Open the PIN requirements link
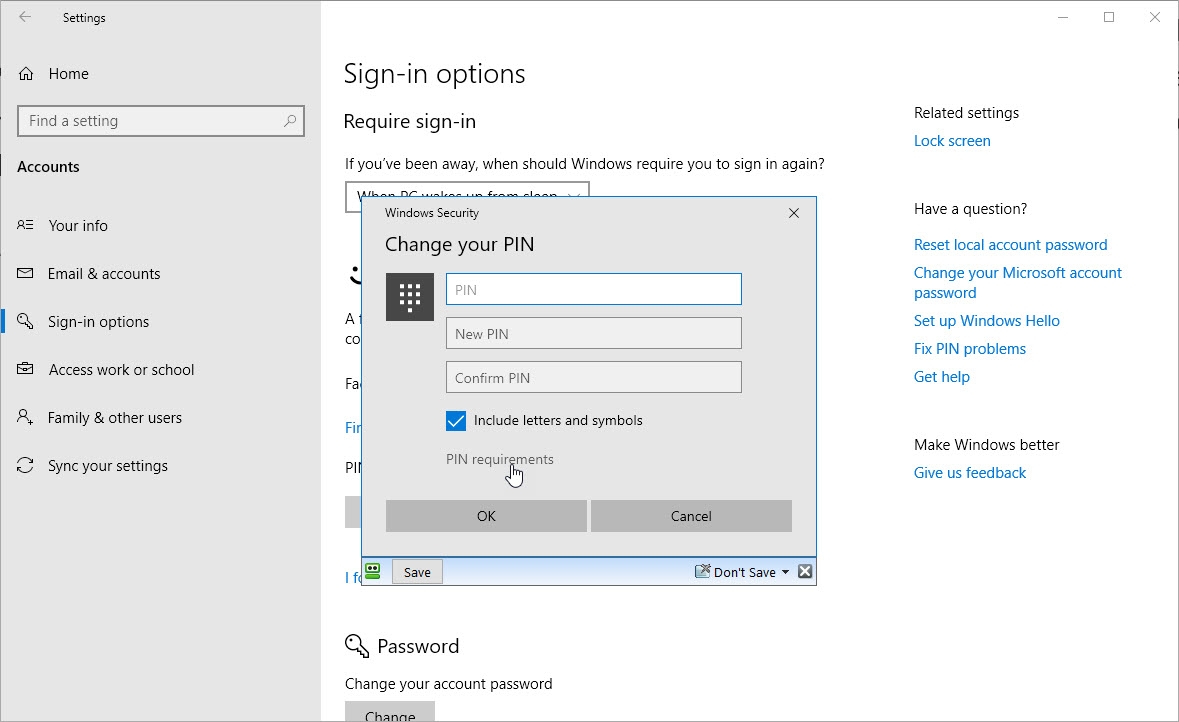 pyautogui.click(x=499, y=459)
